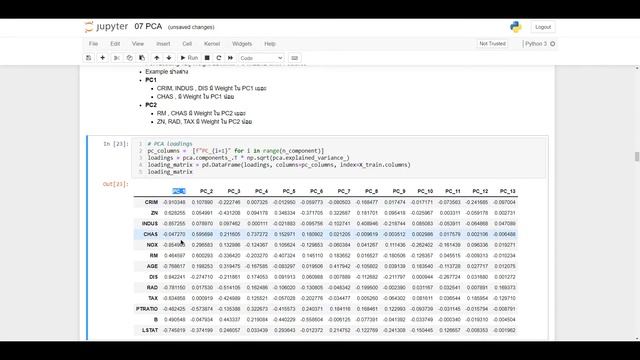Open the Help menu
The image size is (640, 360).
(270, 44)
